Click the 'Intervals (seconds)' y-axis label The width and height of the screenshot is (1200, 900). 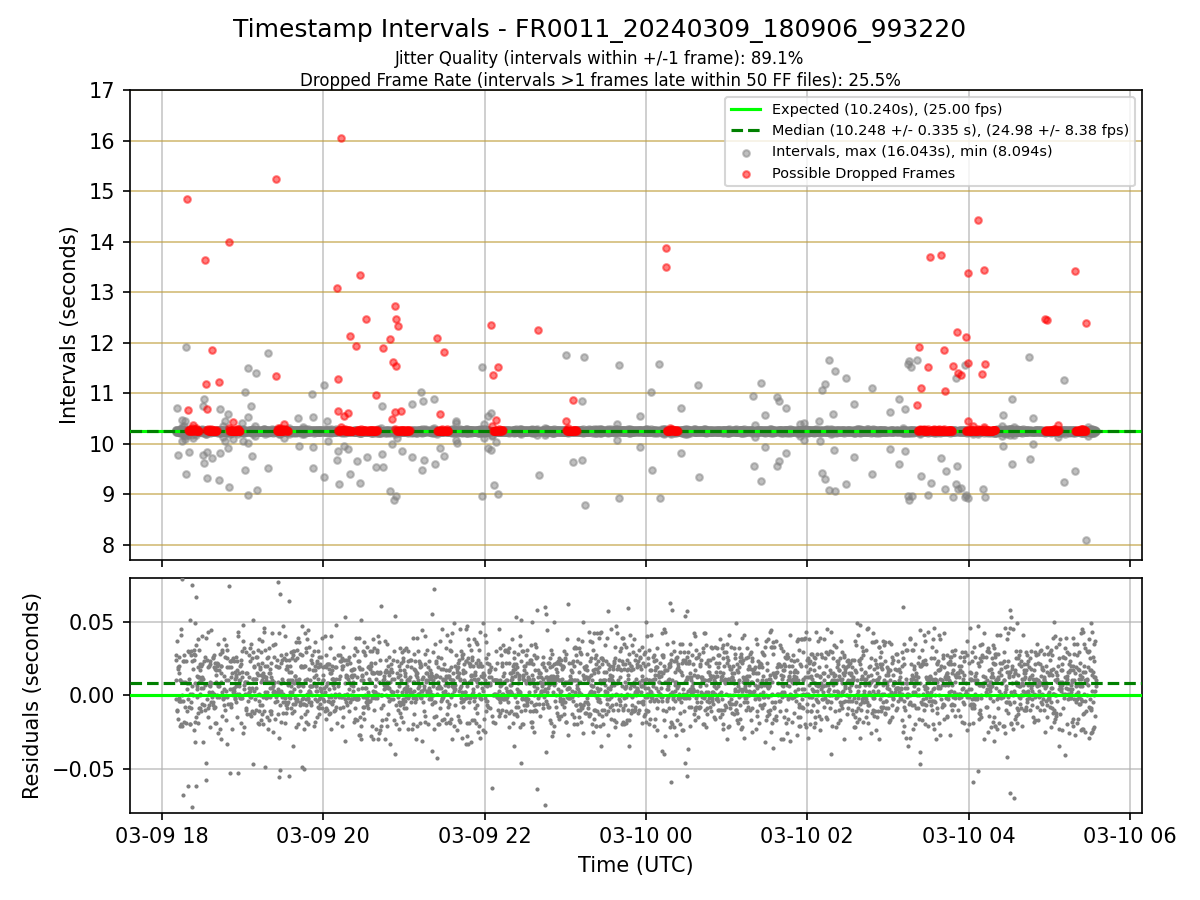tap(69, 325)
